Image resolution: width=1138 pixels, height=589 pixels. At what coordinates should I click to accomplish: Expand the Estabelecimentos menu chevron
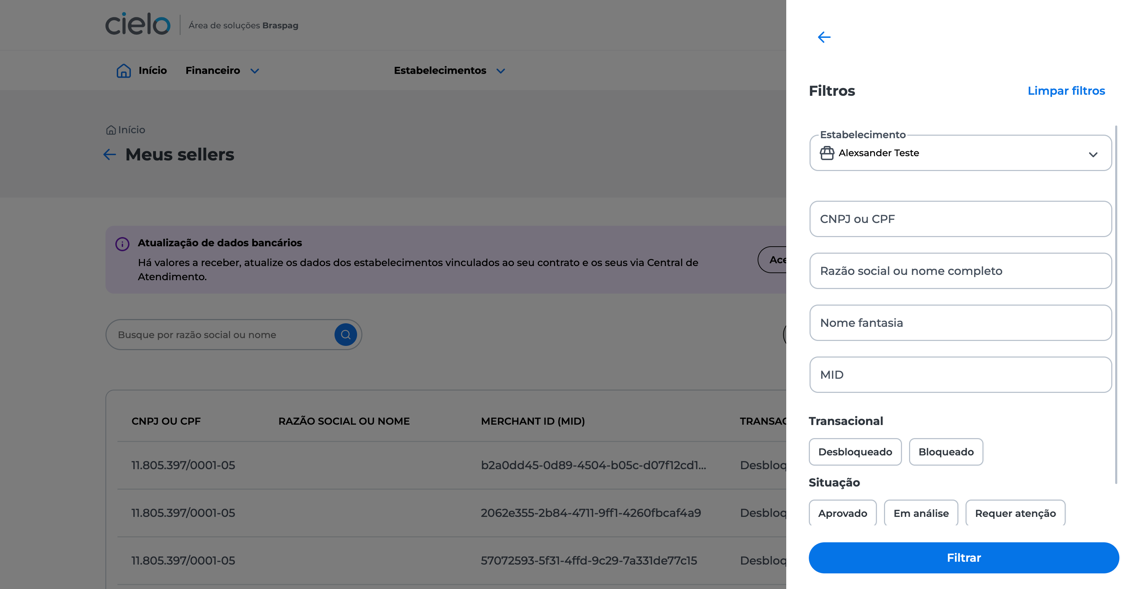(x=501, y=71)
